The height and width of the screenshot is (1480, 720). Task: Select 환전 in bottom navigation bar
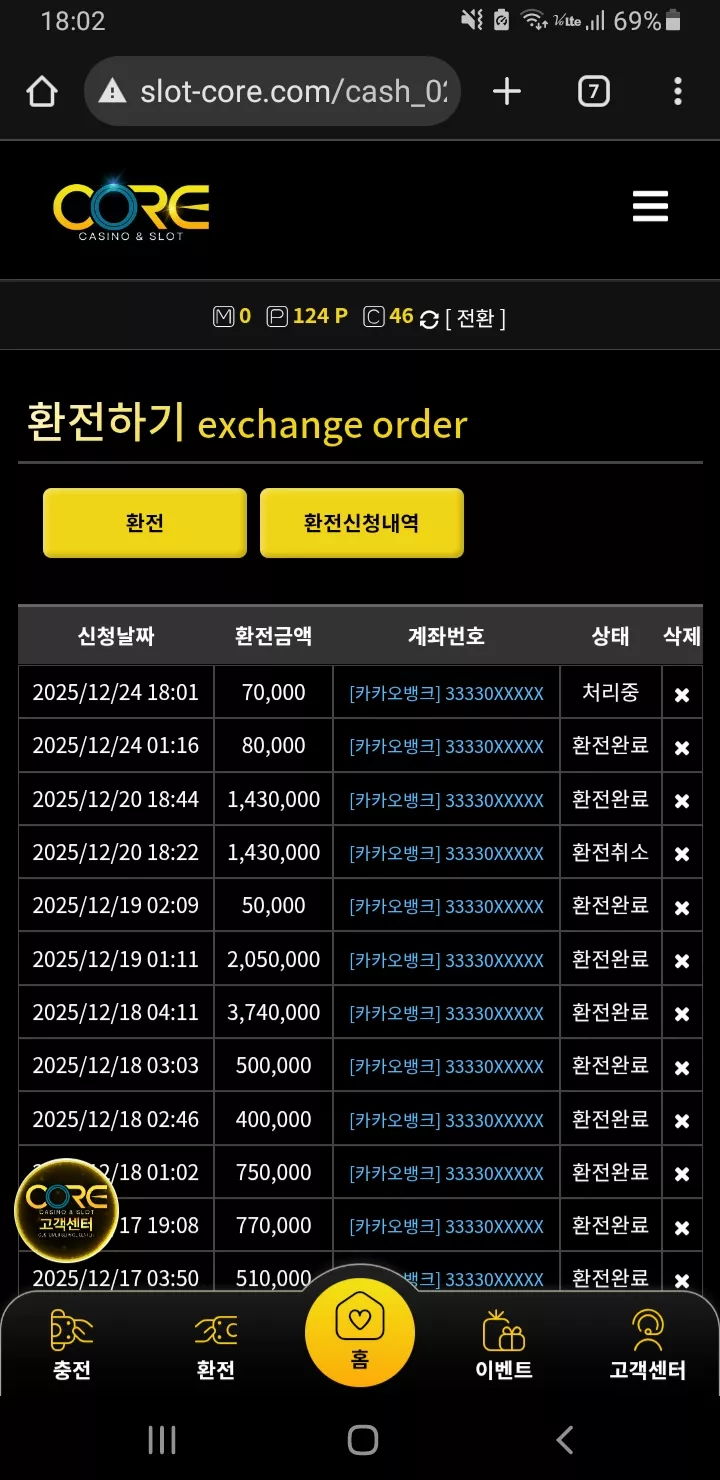216,1346
